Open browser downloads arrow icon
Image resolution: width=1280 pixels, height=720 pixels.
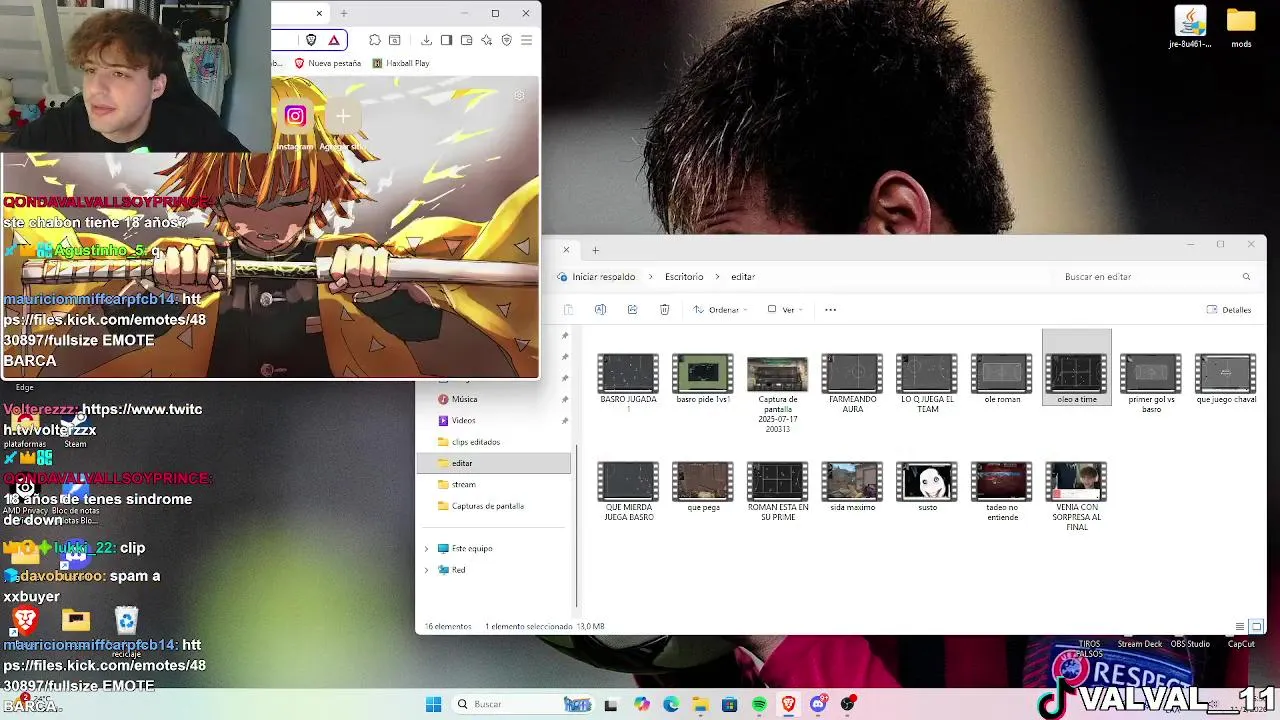426,40
